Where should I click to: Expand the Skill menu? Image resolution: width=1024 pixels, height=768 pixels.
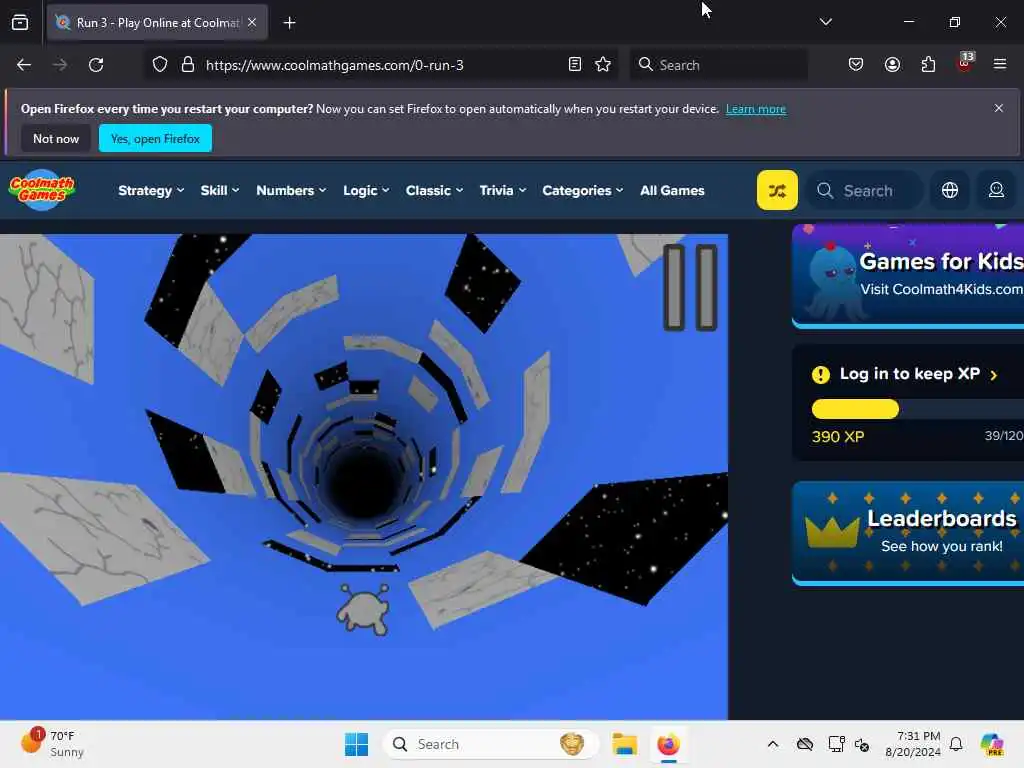tap(219, 191)
